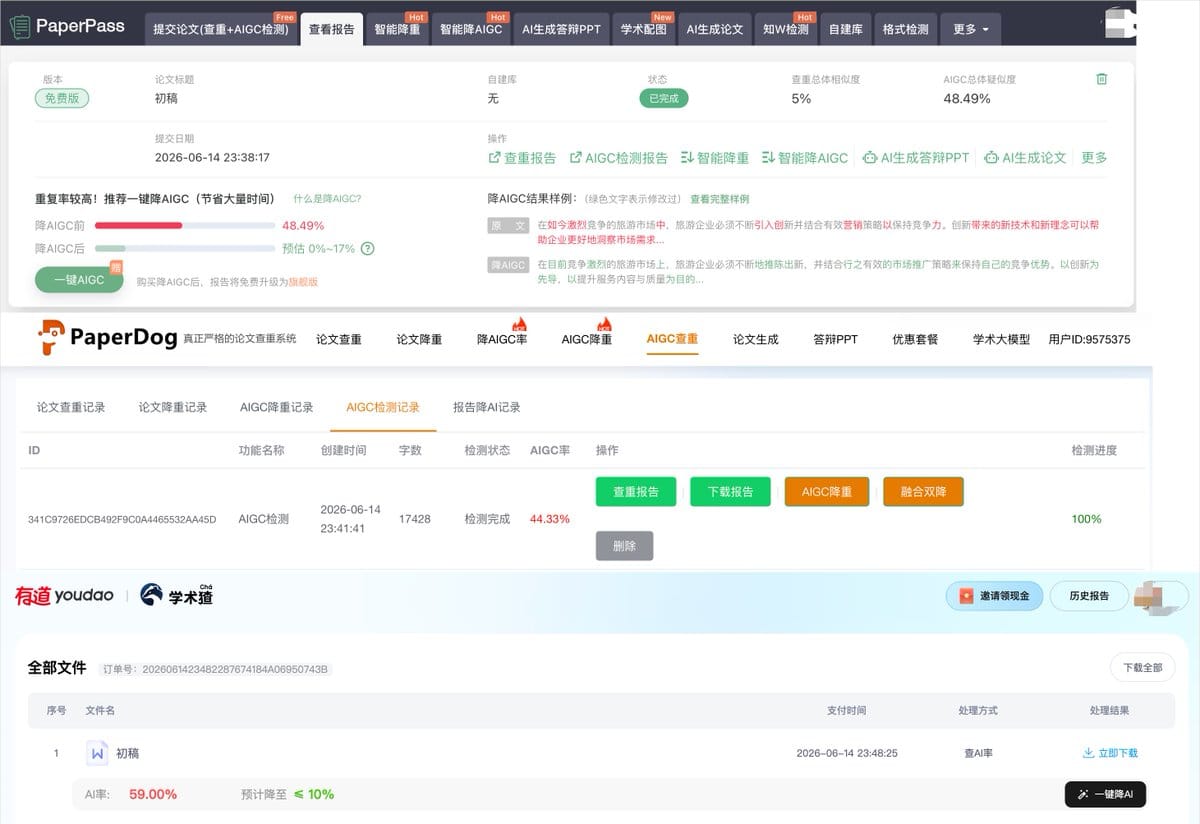Open 降AIGC率 in PaperDog menu

[502, 339]
